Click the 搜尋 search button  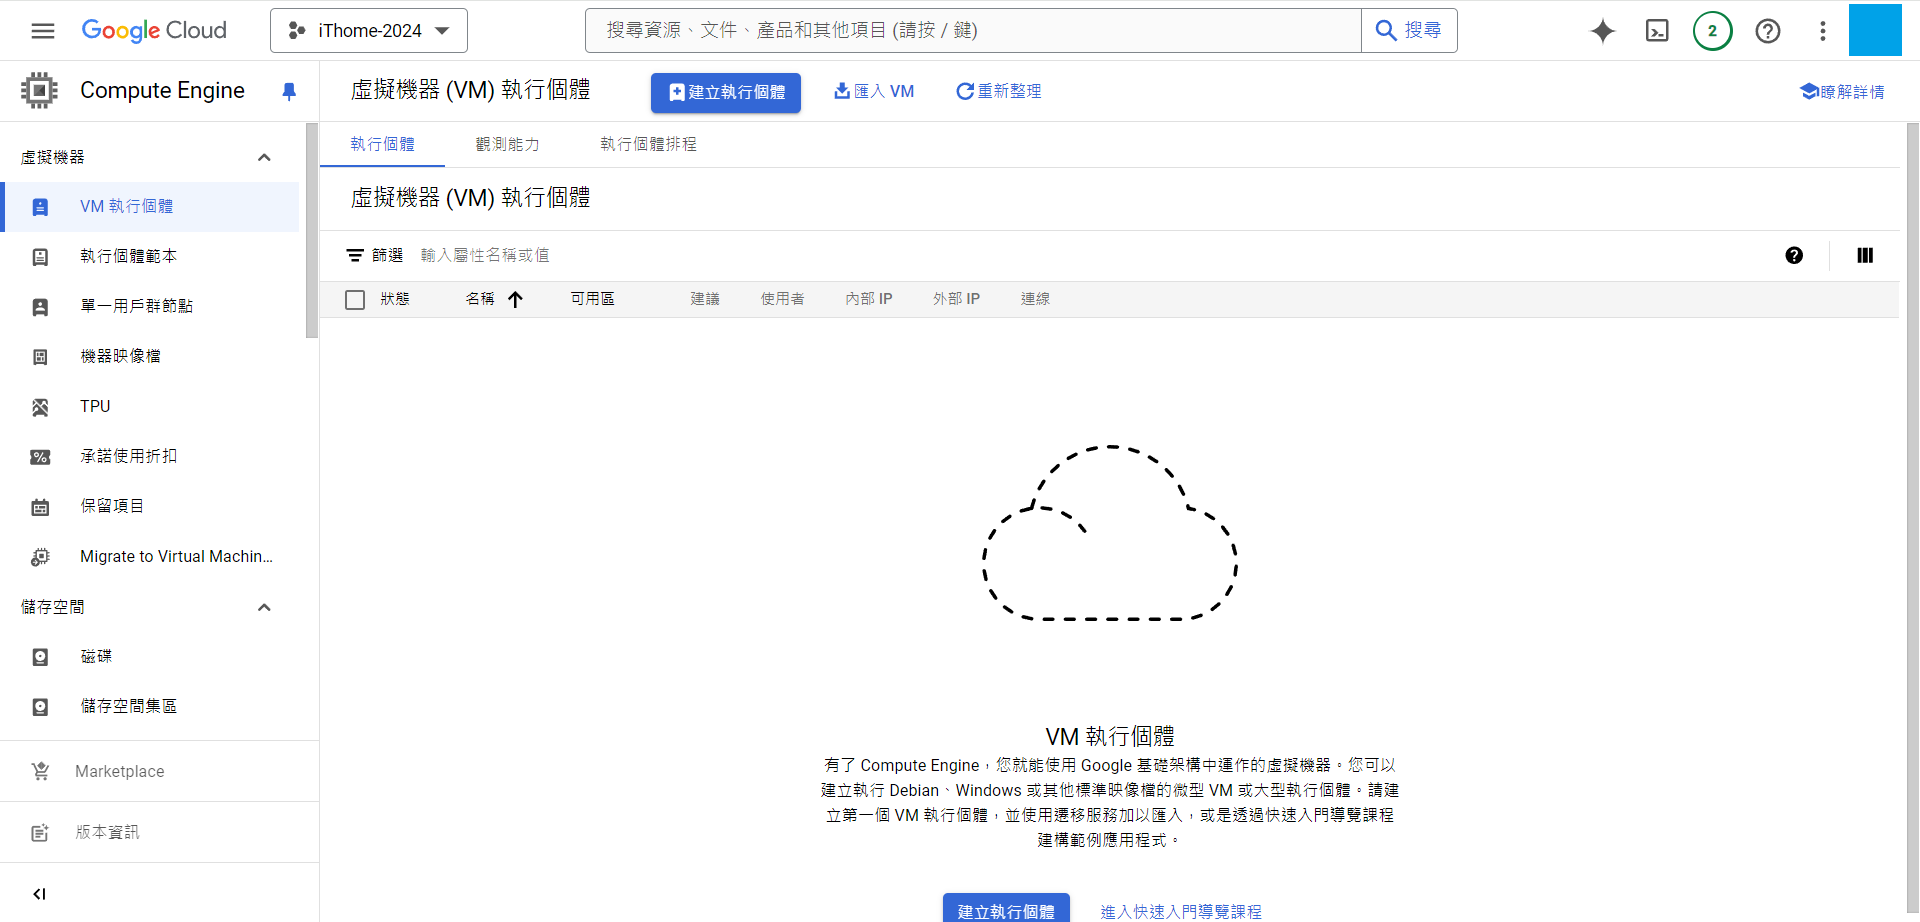point(1409,31)
